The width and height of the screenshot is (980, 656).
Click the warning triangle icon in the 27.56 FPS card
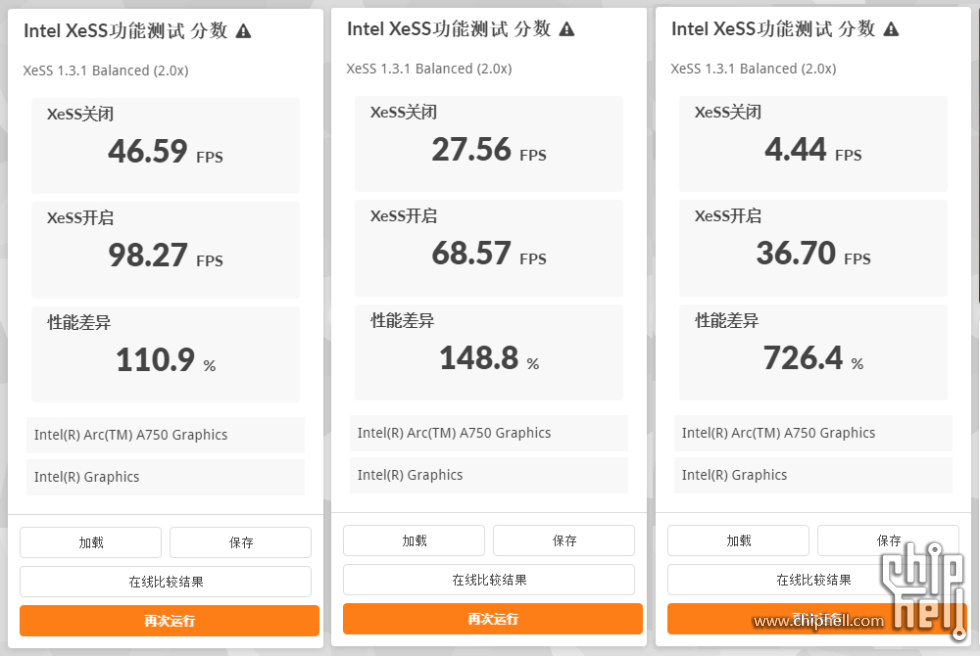[x=566, y=29]
